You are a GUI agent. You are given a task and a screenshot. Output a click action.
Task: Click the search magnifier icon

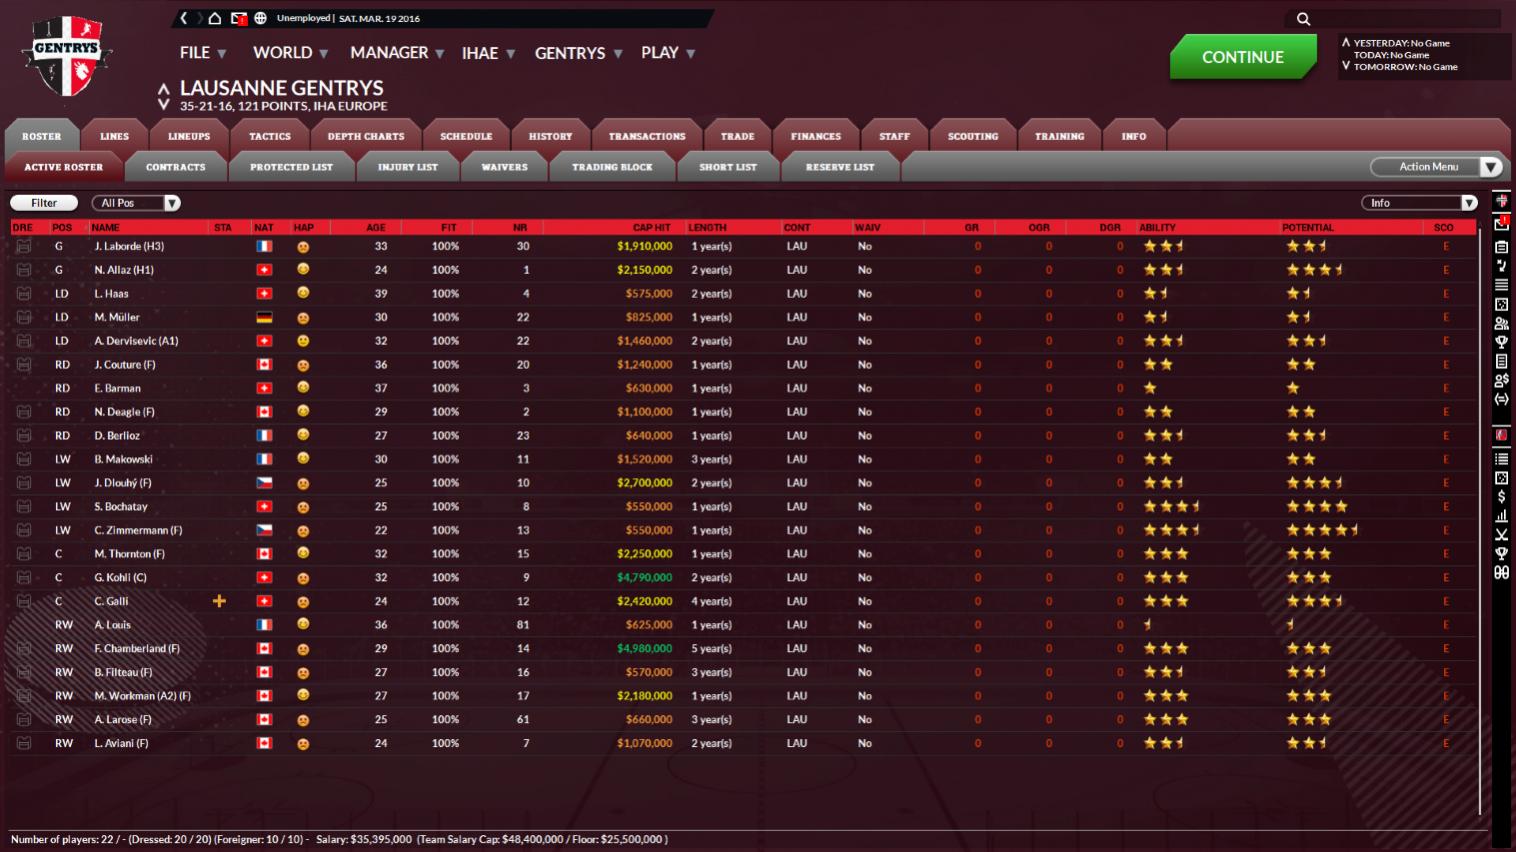pyautogui.click(x=1303, y=19)
